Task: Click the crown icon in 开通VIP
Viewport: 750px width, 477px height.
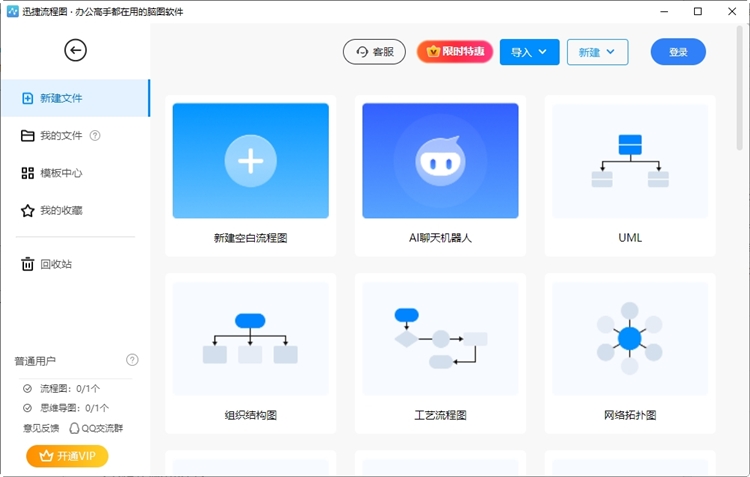Action: point(46,456)
